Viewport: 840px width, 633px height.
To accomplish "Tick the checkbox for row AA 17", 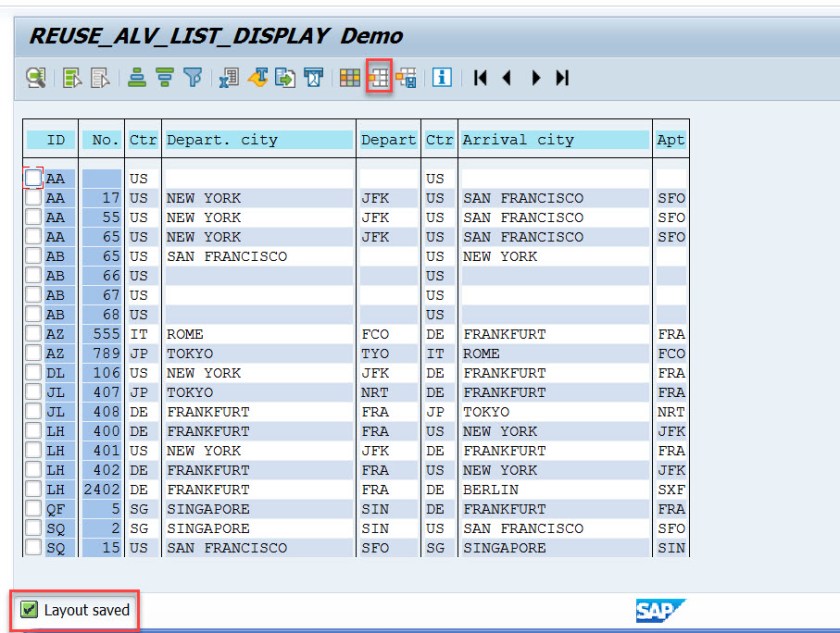I will pos(33,198).
